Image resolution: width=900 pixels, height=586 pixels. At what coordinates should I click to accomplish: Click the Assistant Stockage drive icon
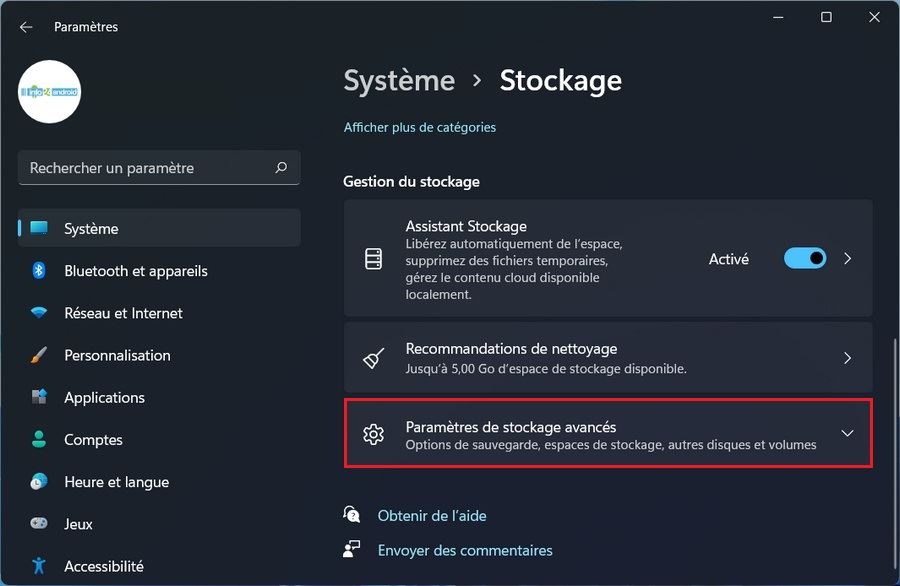[x=374, y=258]
